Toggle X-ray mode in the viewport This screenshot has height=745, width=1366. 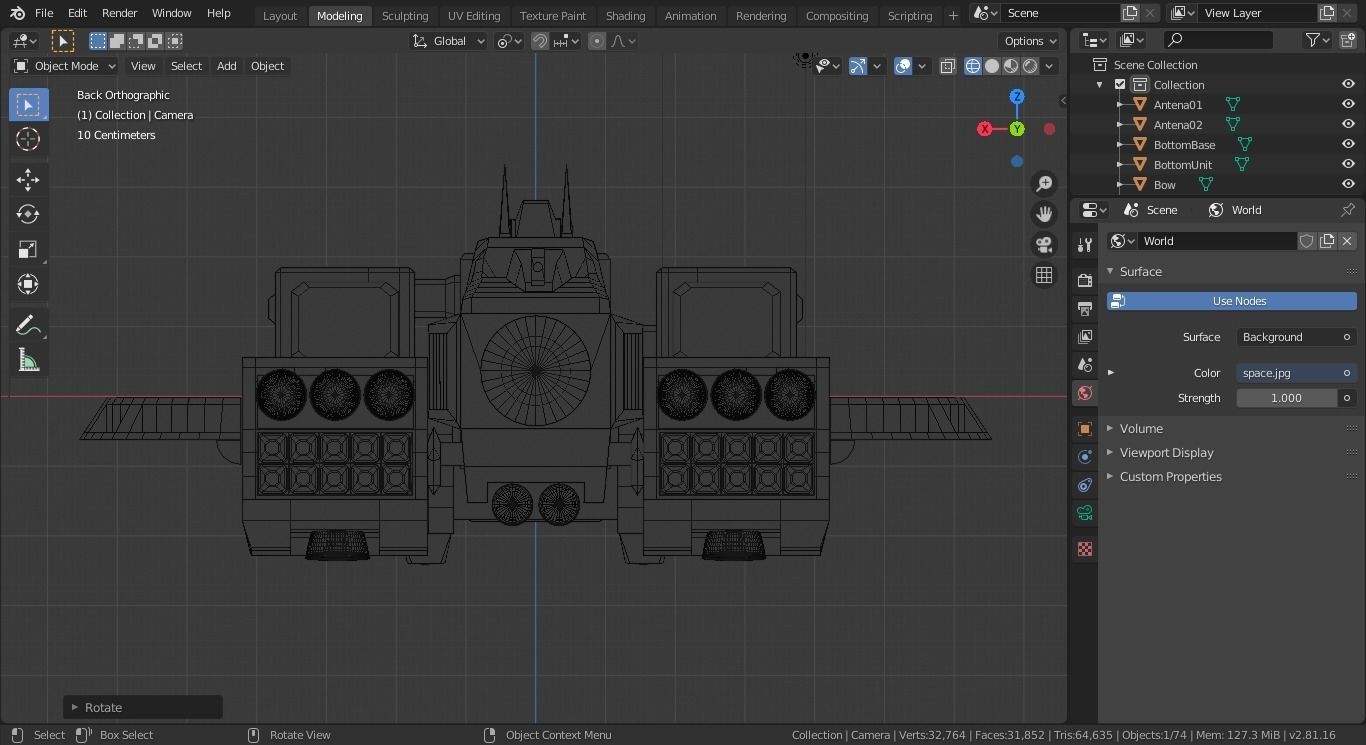point(947,65)
